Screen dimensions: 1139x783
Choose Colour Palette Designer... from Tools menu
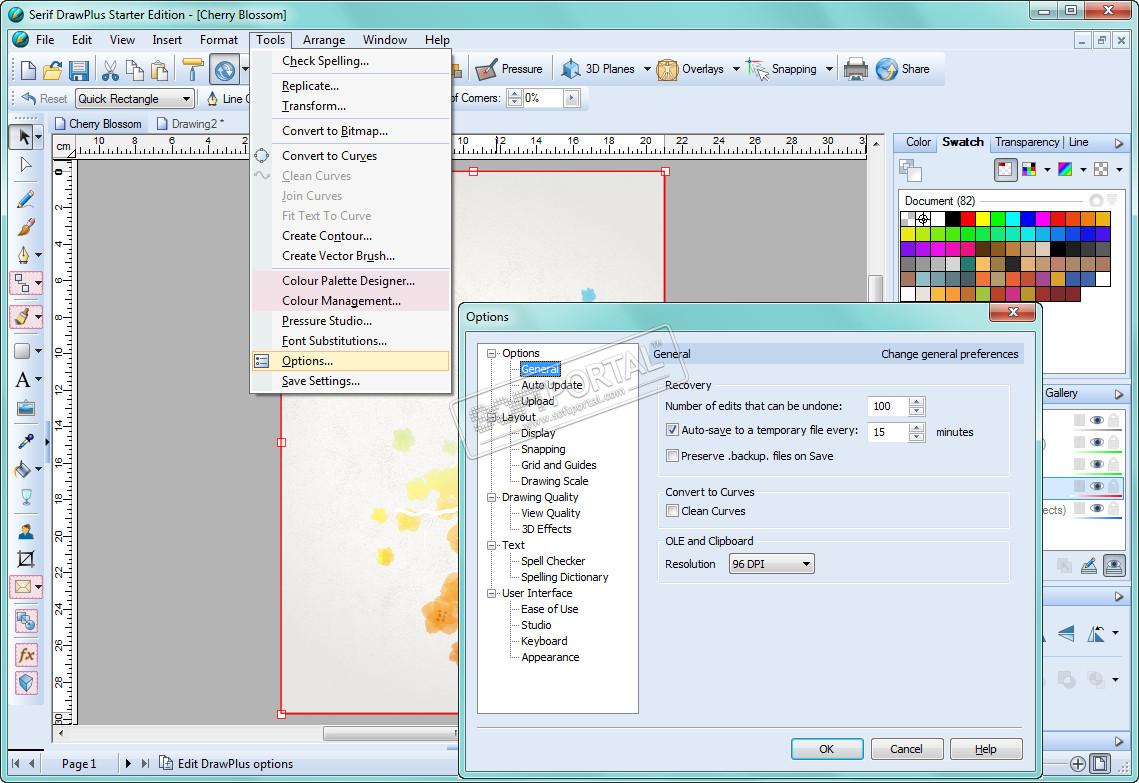pyautogui.click(x=350, y=280)
